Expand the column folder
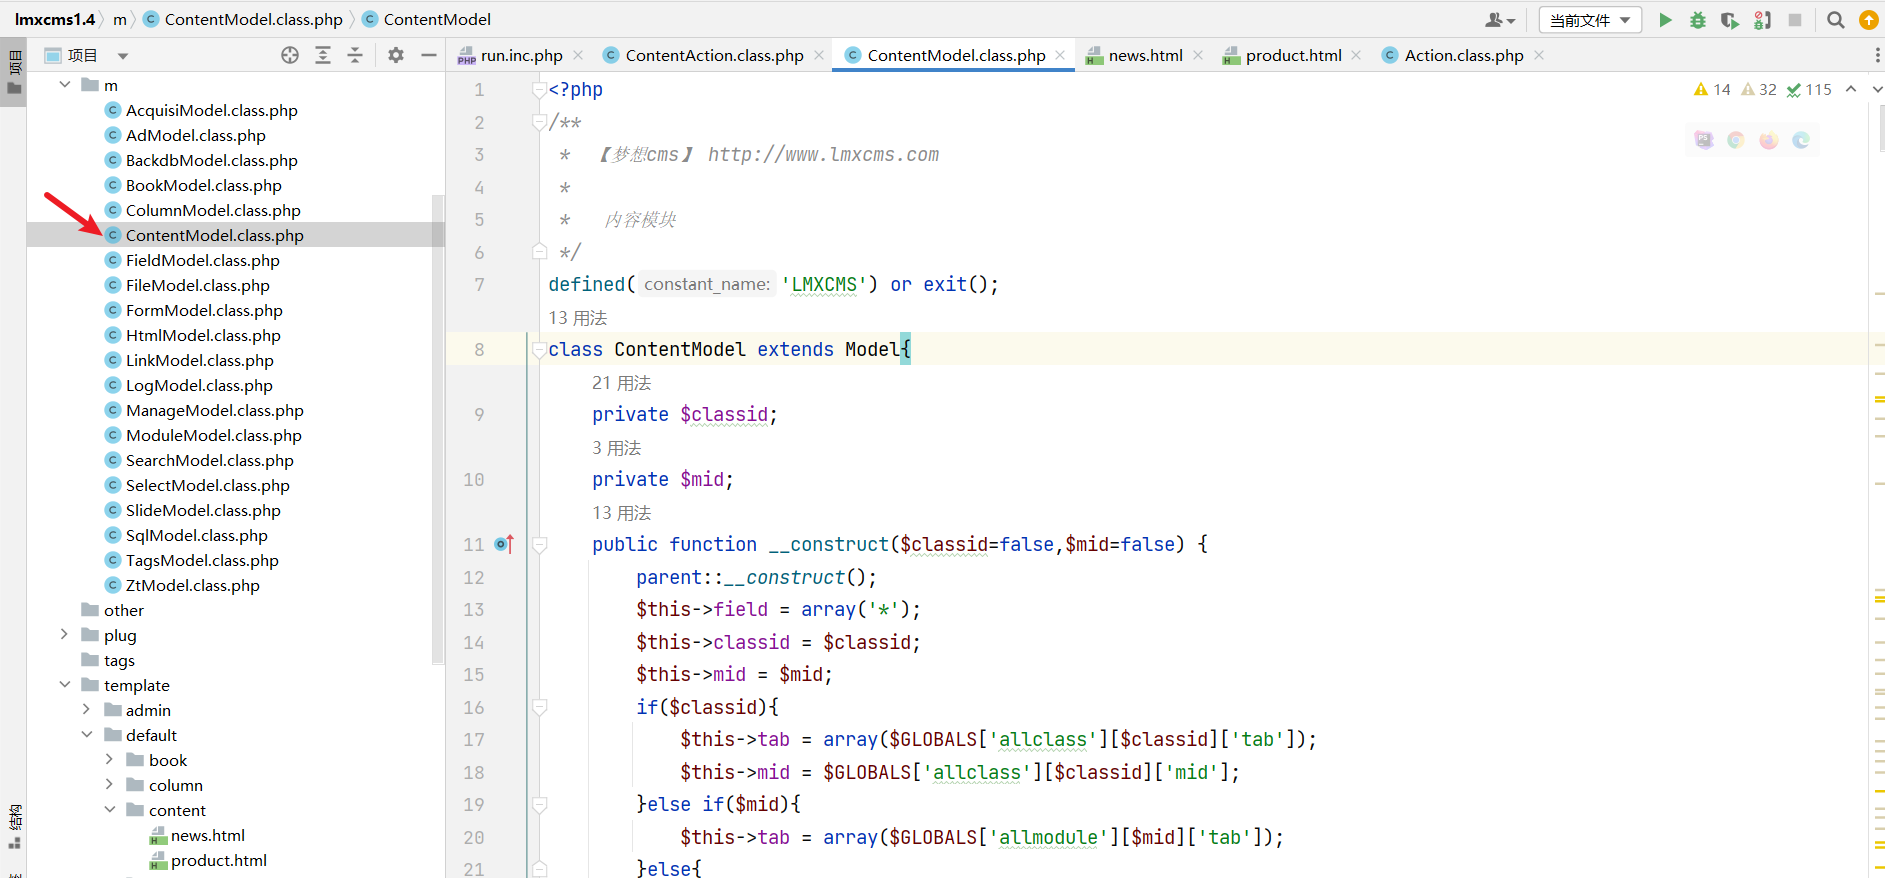 (109, 785)
